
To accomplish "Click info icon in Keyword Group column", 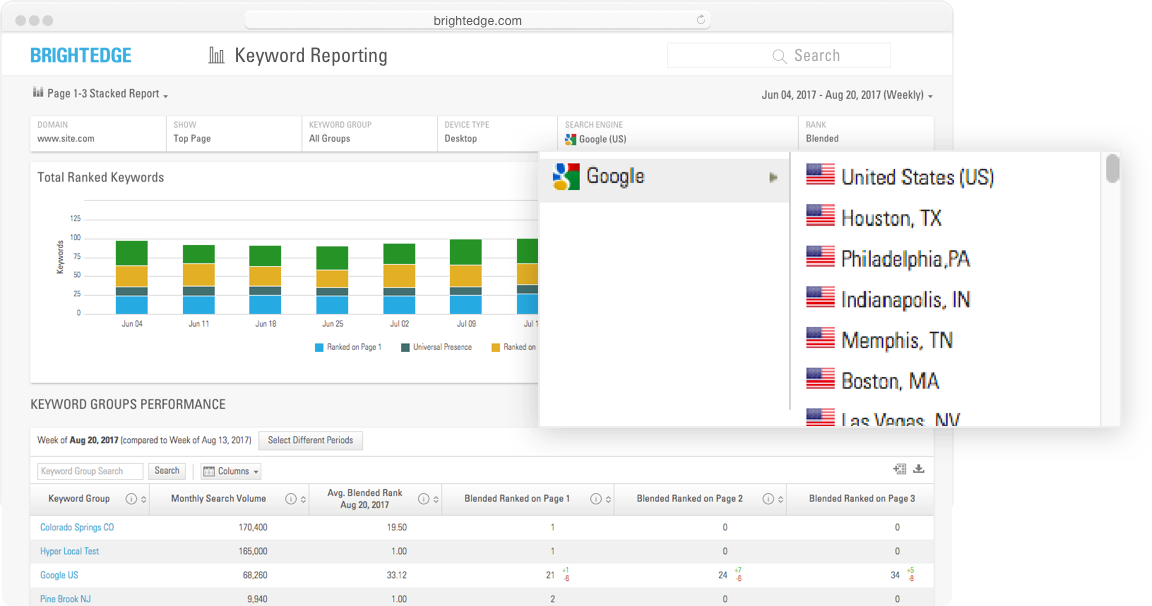I will point(131,499).
